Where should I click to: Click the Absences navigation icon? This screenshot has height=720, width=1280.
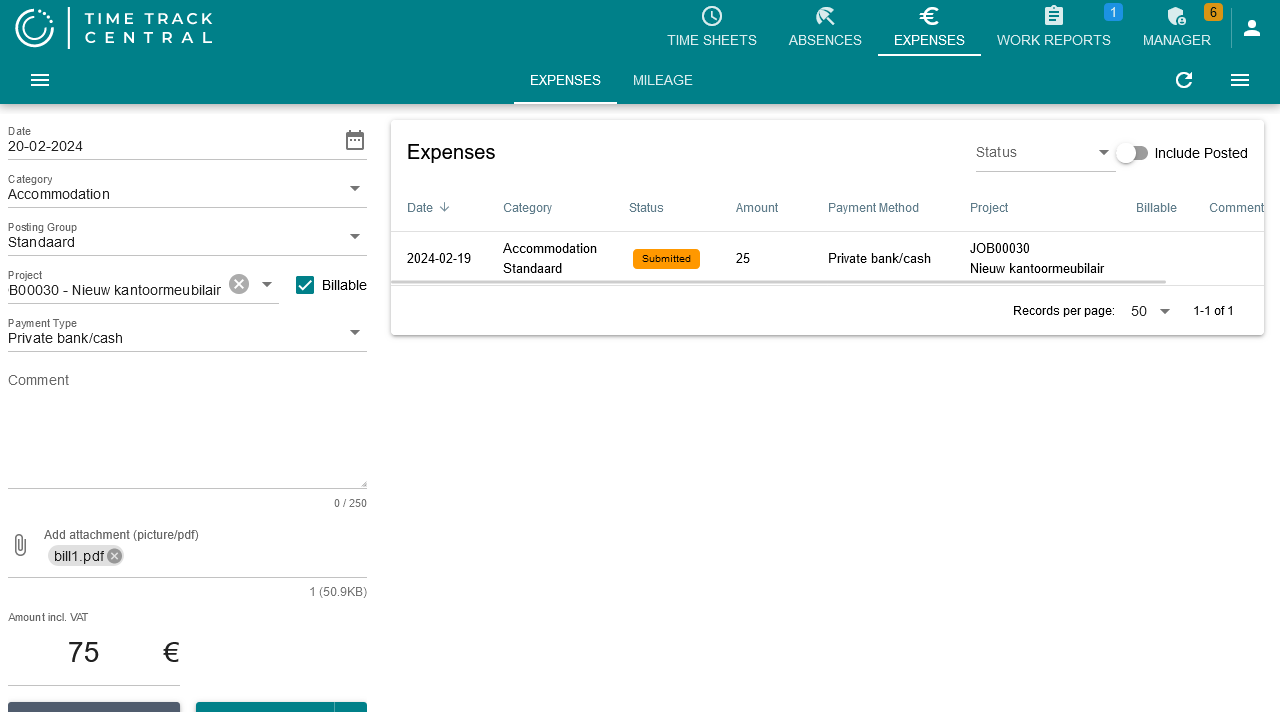pyautogui.click(x=825, y=16)
